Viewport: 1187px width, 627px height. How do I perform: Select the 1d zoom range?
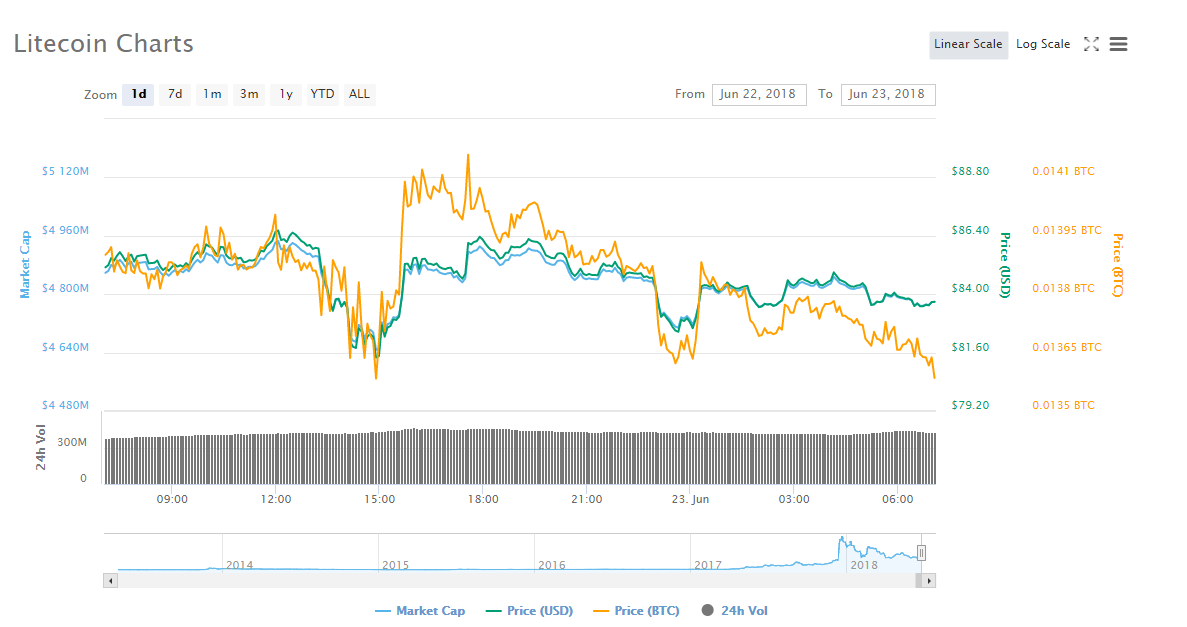click(x=139, y=94)
